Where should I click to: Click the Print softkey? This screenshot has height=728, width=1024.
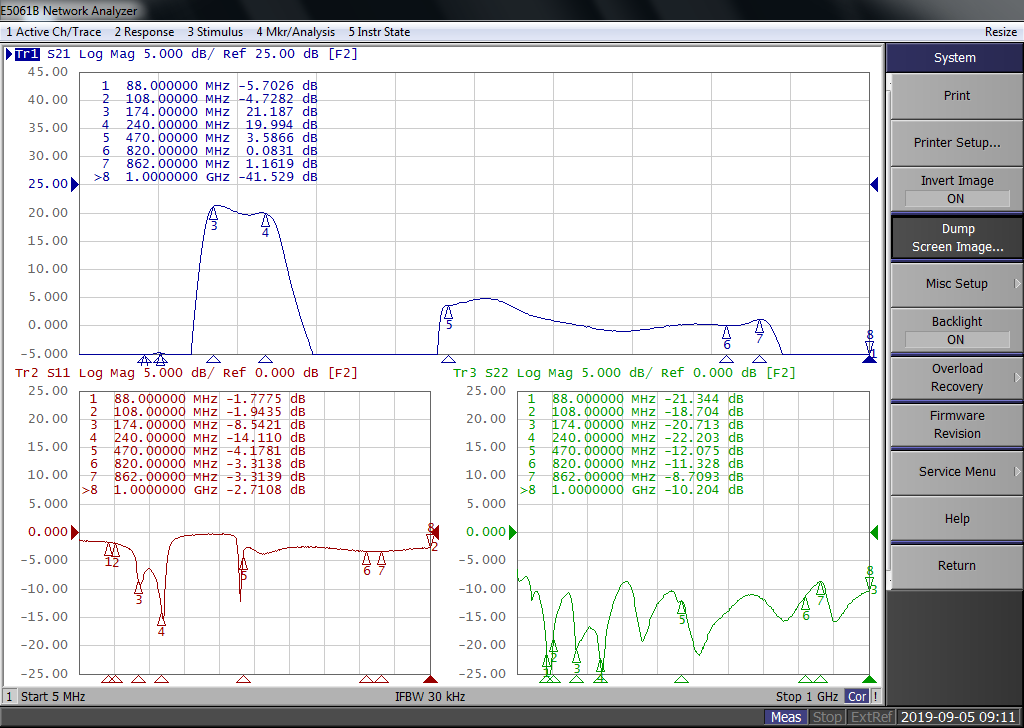point(956,96)
